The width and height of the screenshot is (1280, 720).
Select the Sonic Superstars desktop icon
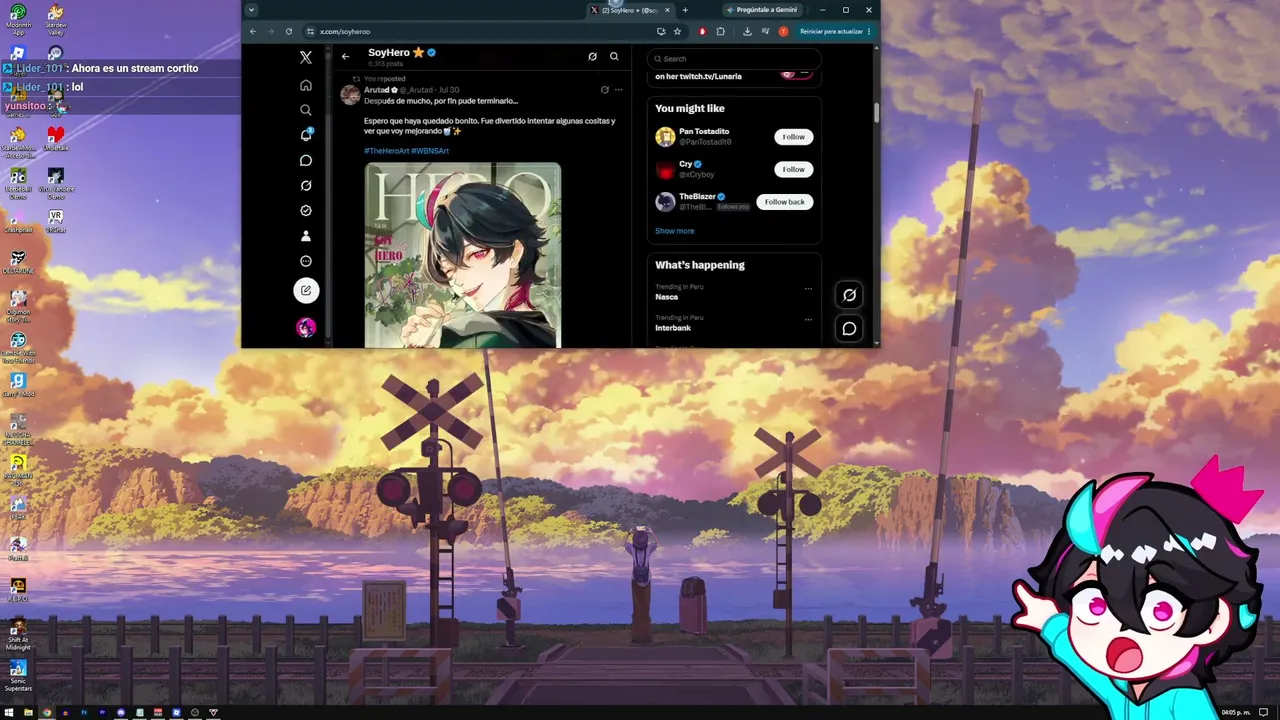click(x=18, y=675)
